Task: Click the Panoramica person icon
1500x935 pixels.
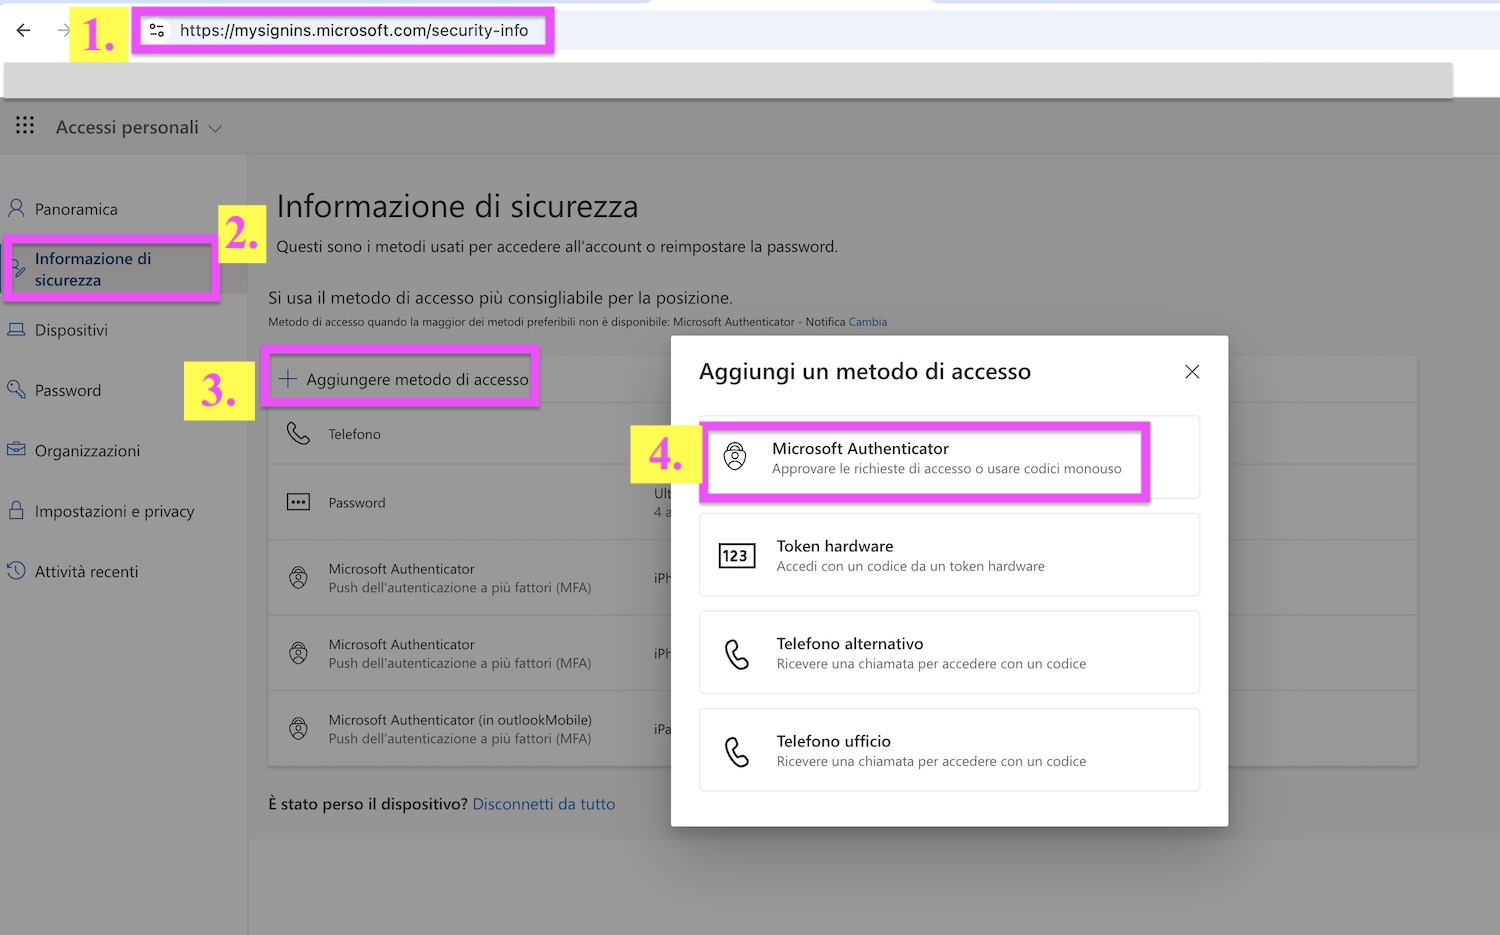Action: (16, 208)
